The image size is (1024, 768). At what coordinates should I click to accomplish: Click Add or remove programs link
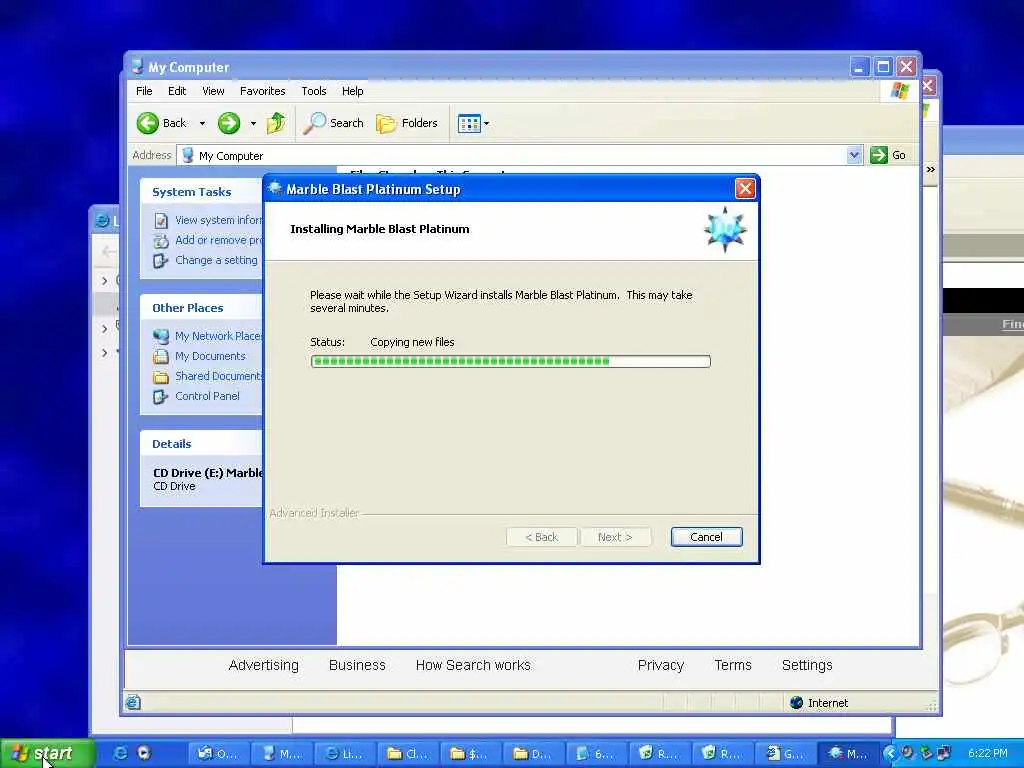coord(219,240)
